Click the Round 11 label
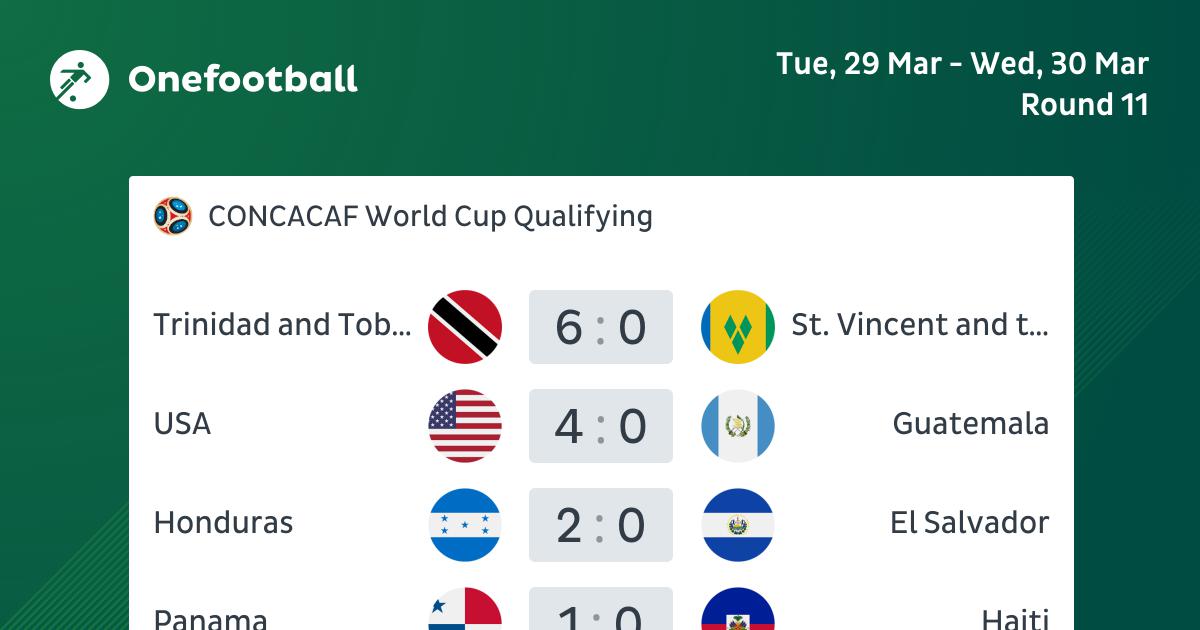Viewport: 1200px width, 630px height. coord(1084,104)
